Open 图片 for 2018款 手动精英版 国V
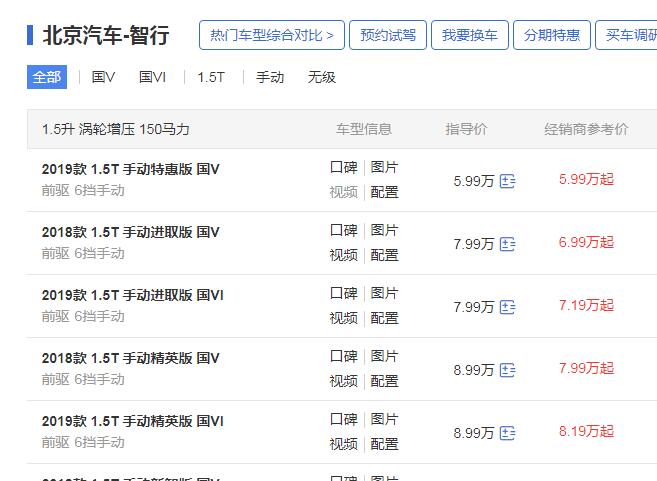The image size is (657, 481). coord(384,356)
